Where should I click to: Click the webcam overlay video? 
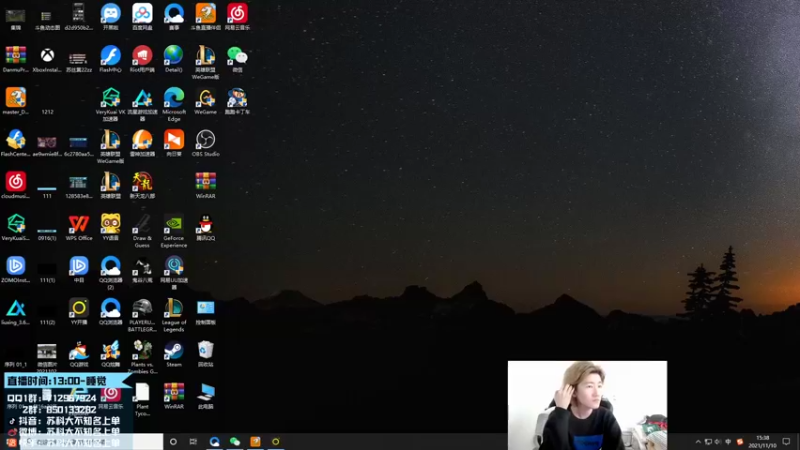click(587, 405)
